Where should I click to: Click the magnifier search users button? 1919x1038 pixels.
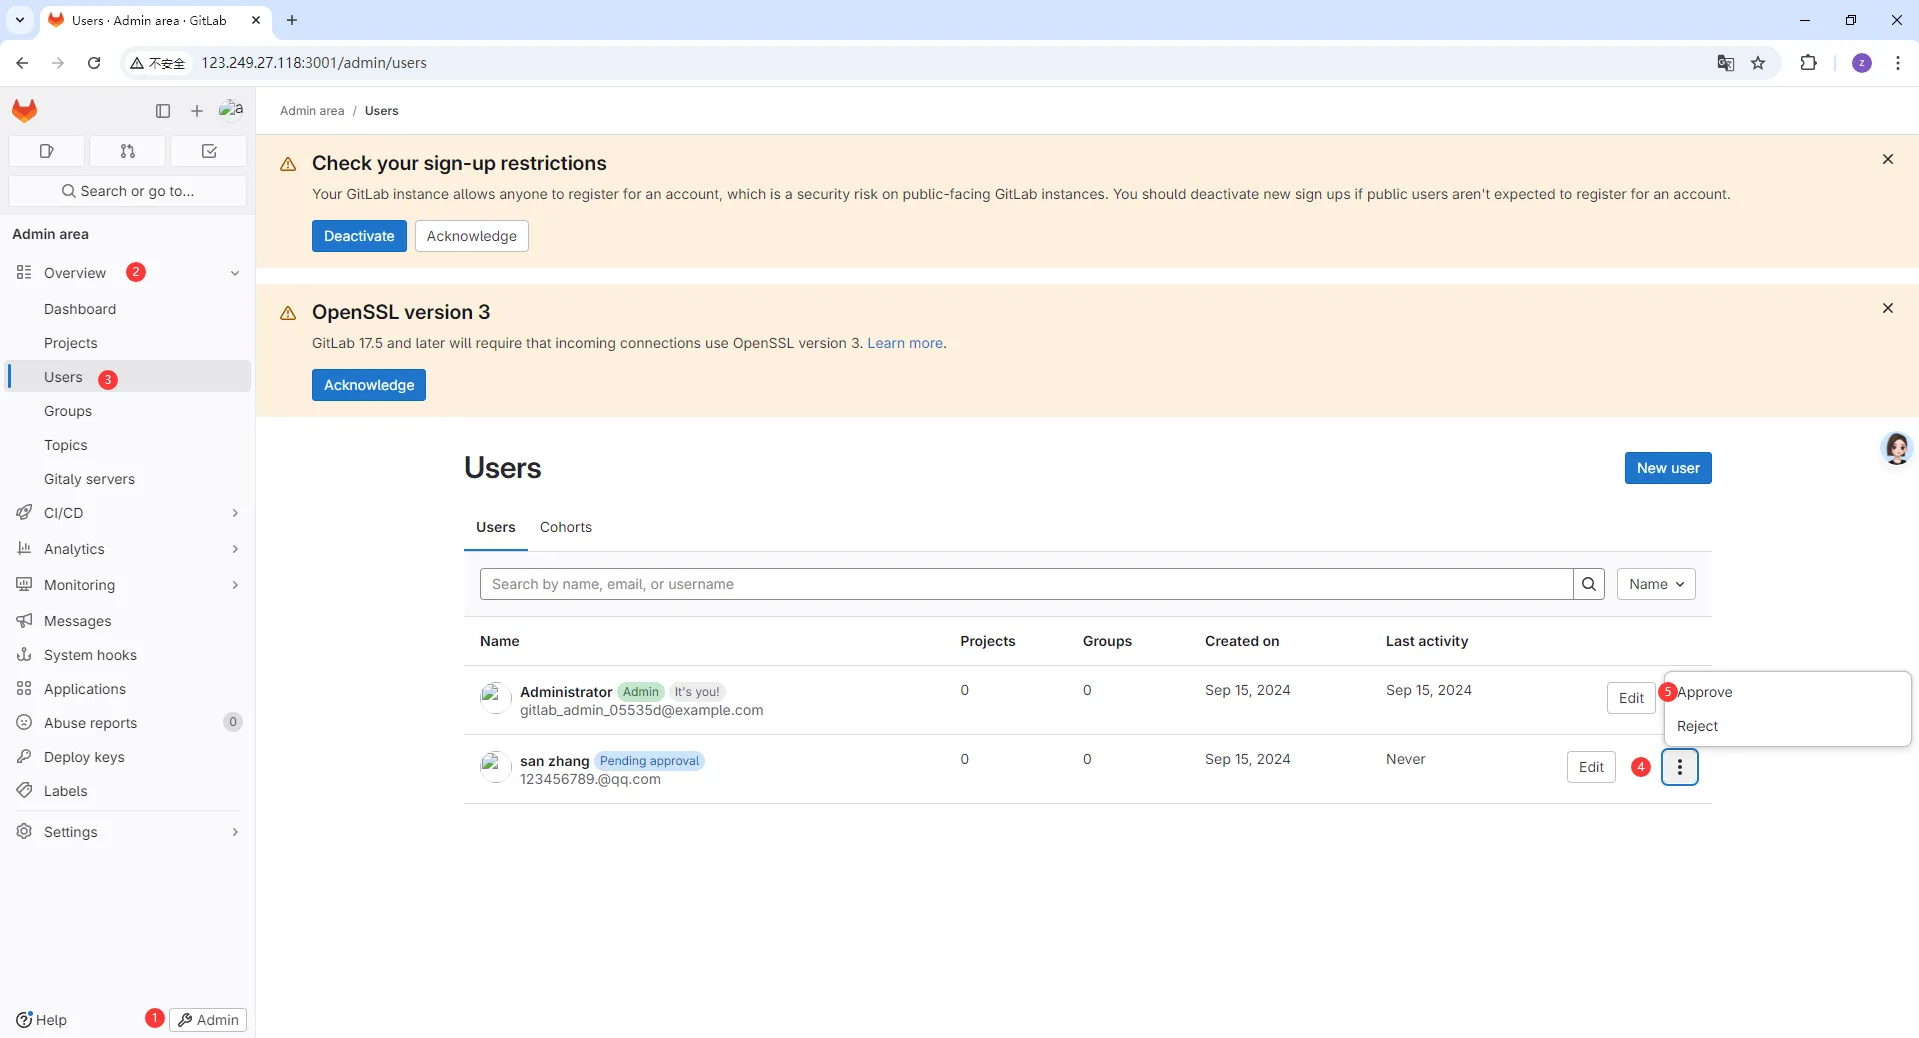coord(1588,584)
